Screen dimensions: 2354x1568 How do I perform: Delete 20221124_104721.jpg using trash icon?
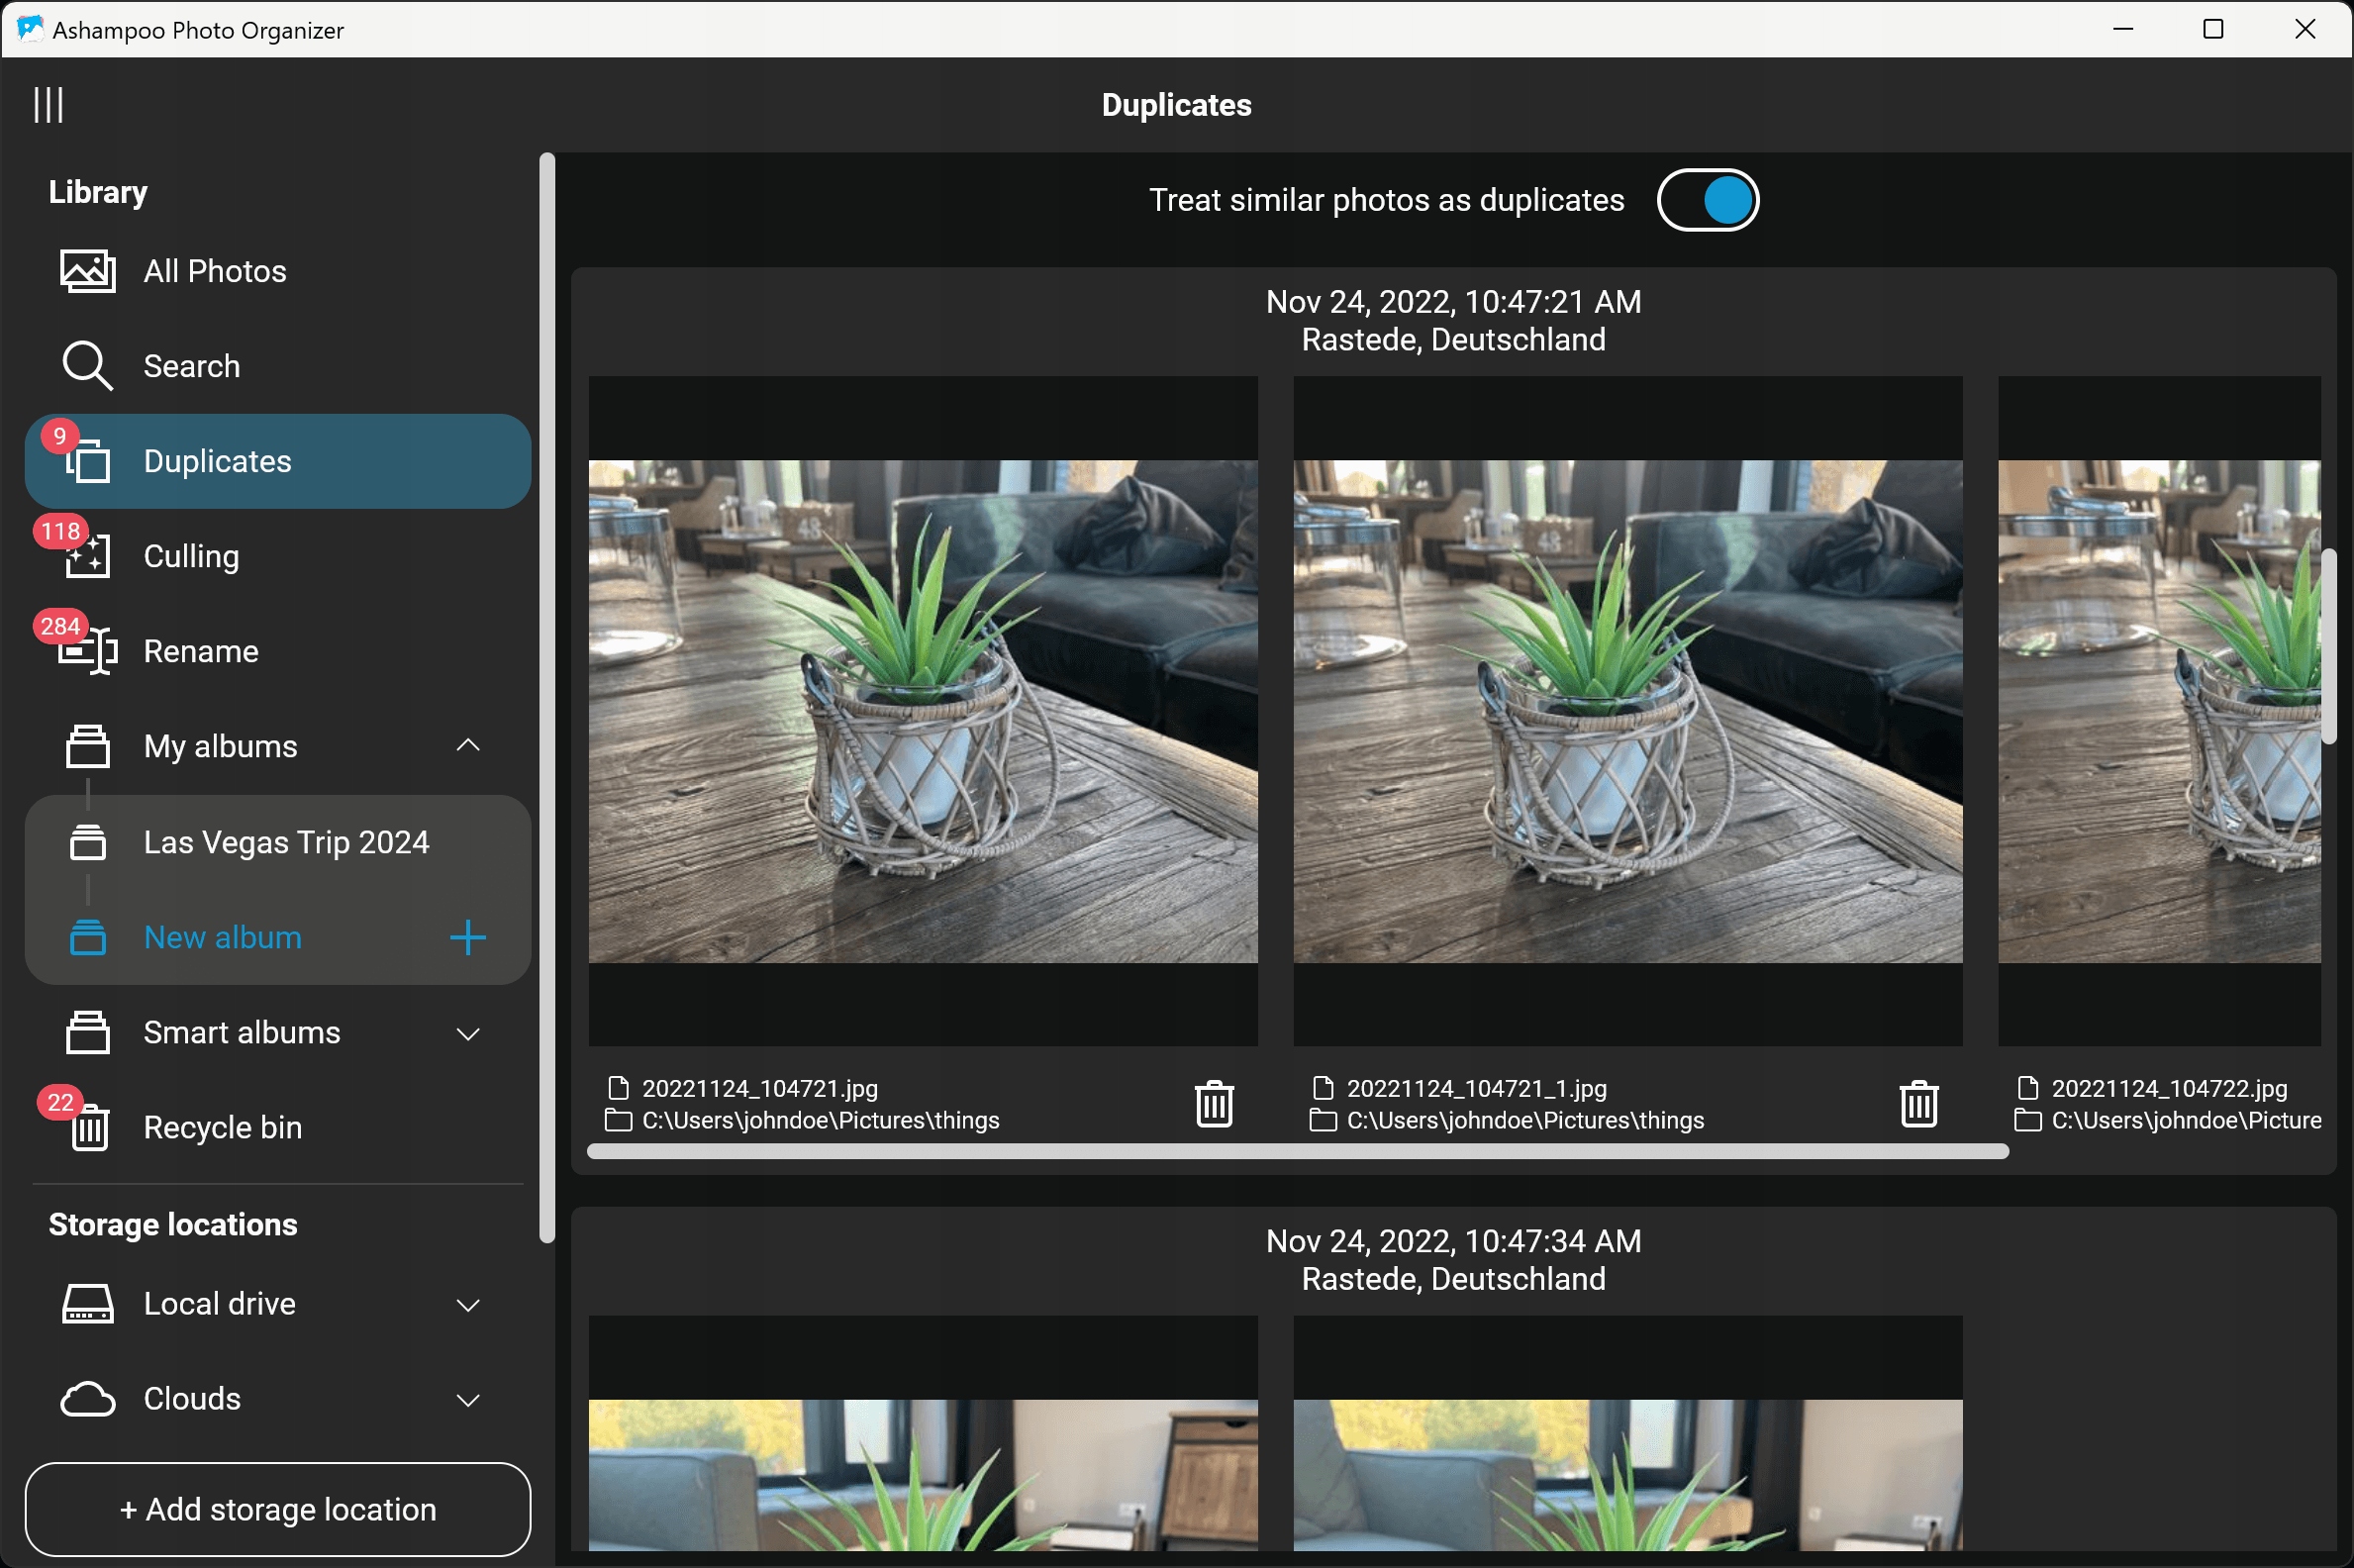(1214, 1104)
